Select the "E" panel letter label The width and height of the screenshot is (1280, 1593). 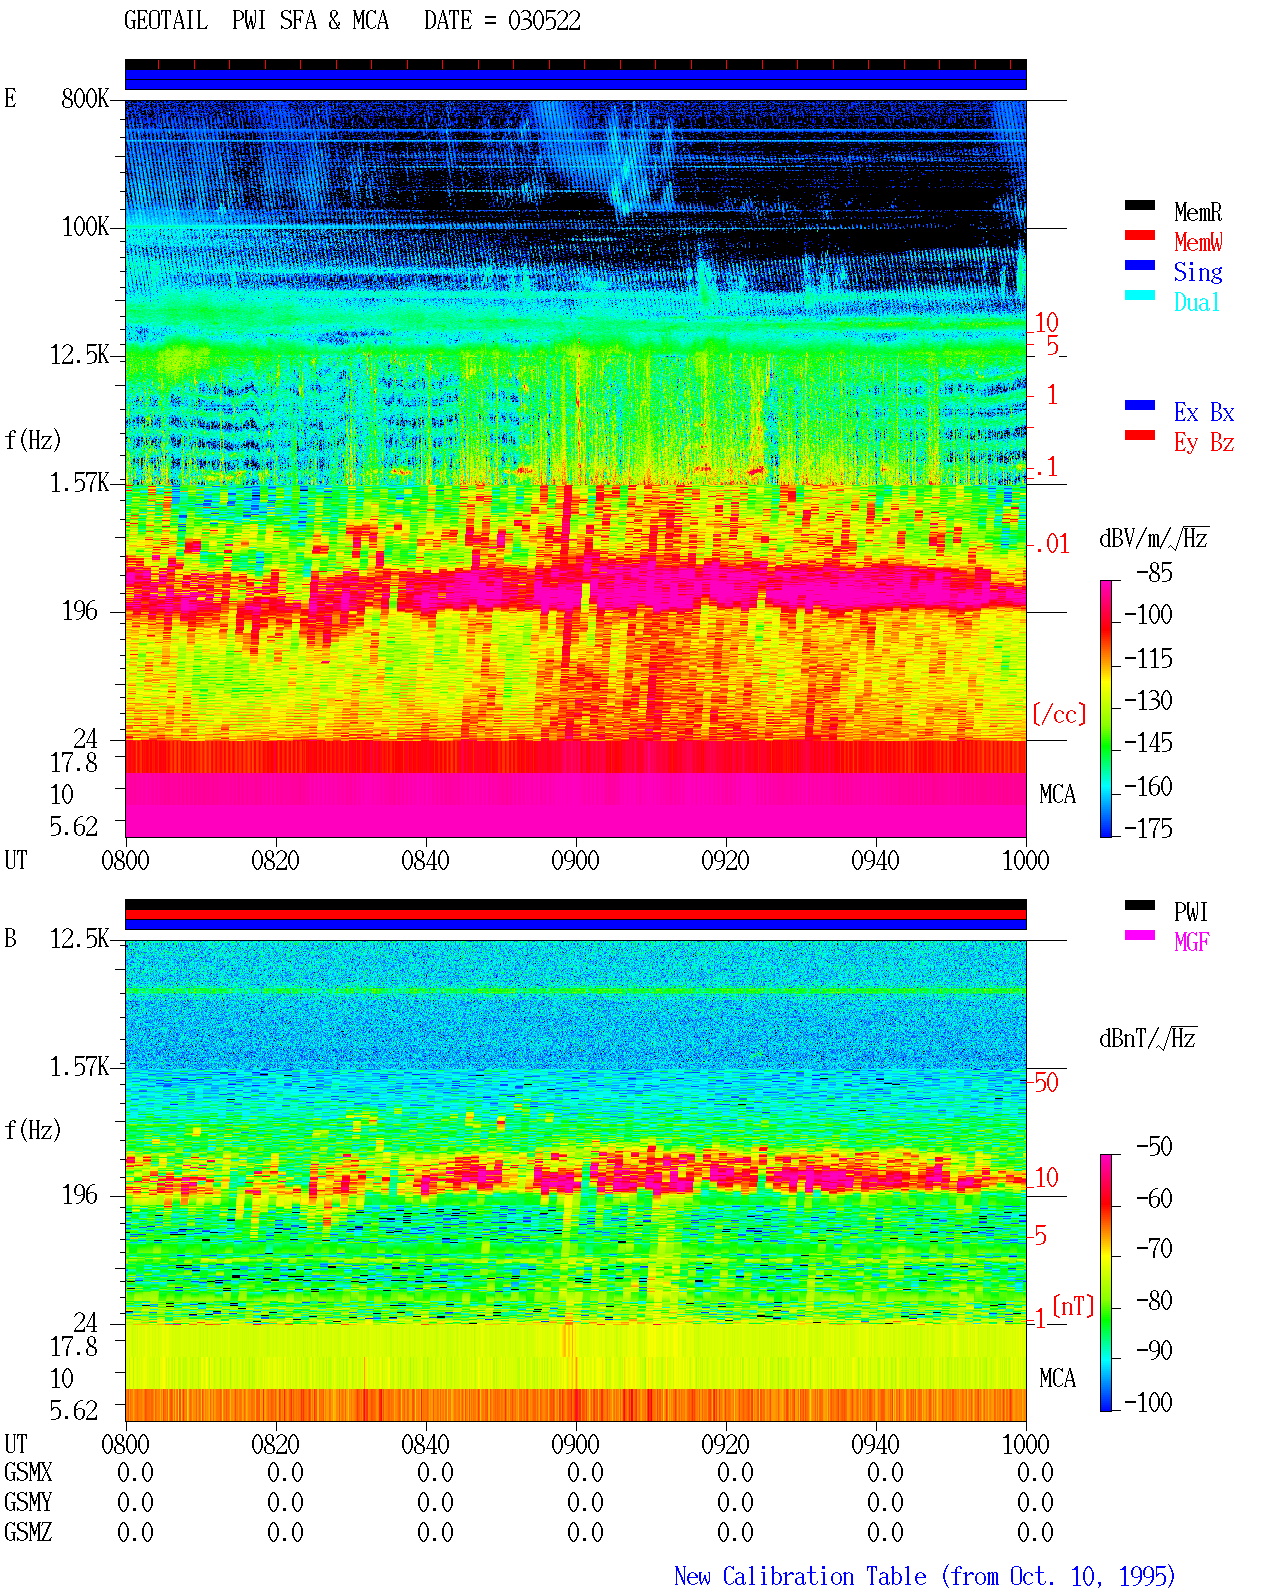click(11, 98)
